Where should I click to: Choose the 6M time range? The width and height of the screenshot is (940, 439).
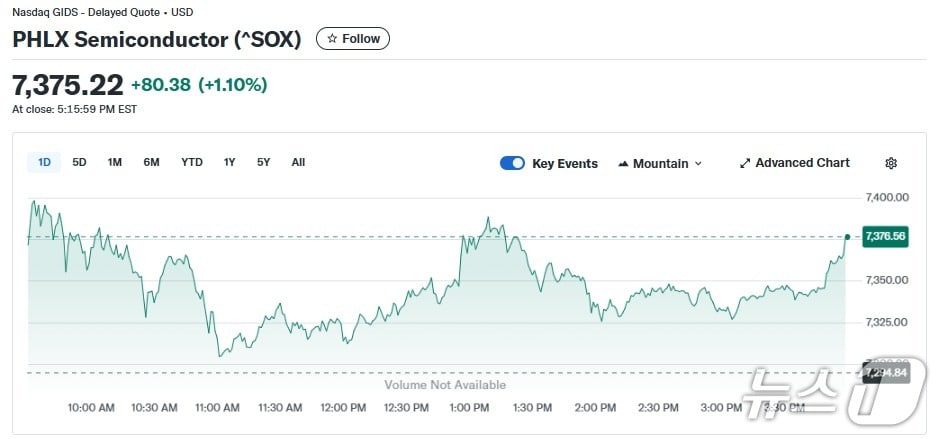pos(151,162)
